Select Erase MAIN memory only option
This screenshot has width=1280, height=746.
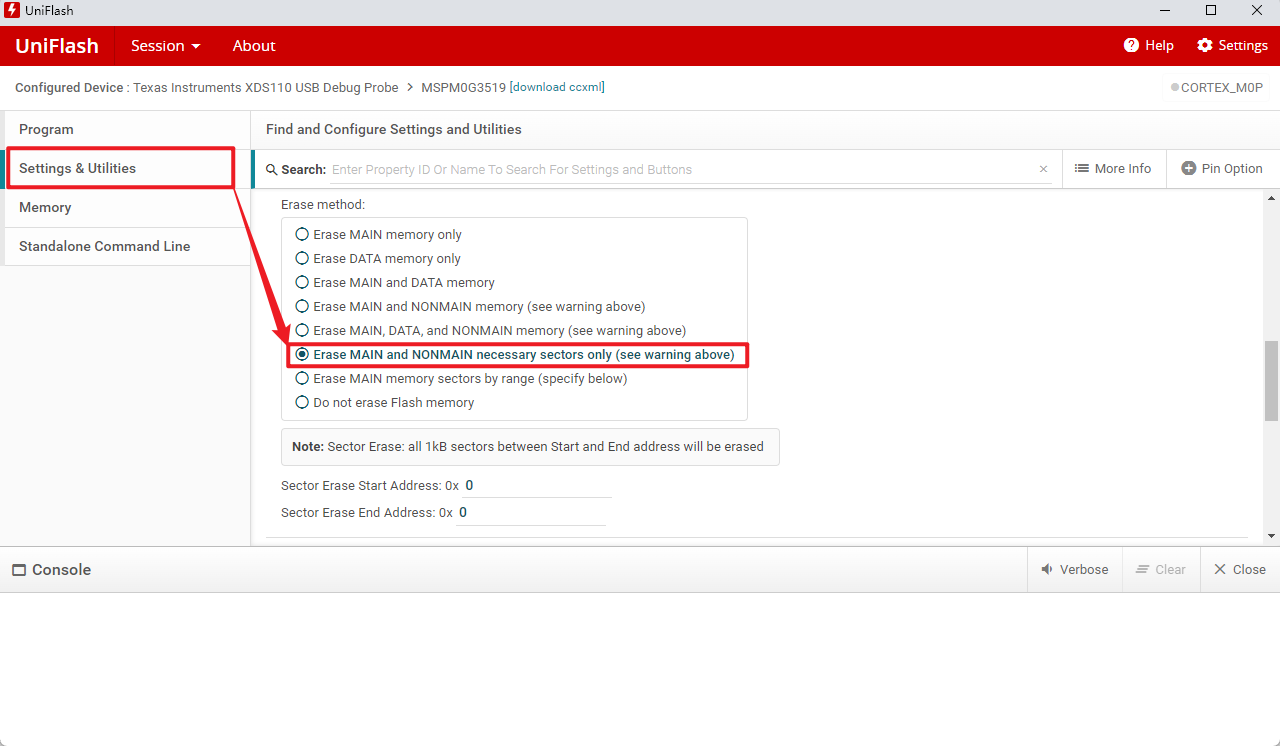(302, 234)
